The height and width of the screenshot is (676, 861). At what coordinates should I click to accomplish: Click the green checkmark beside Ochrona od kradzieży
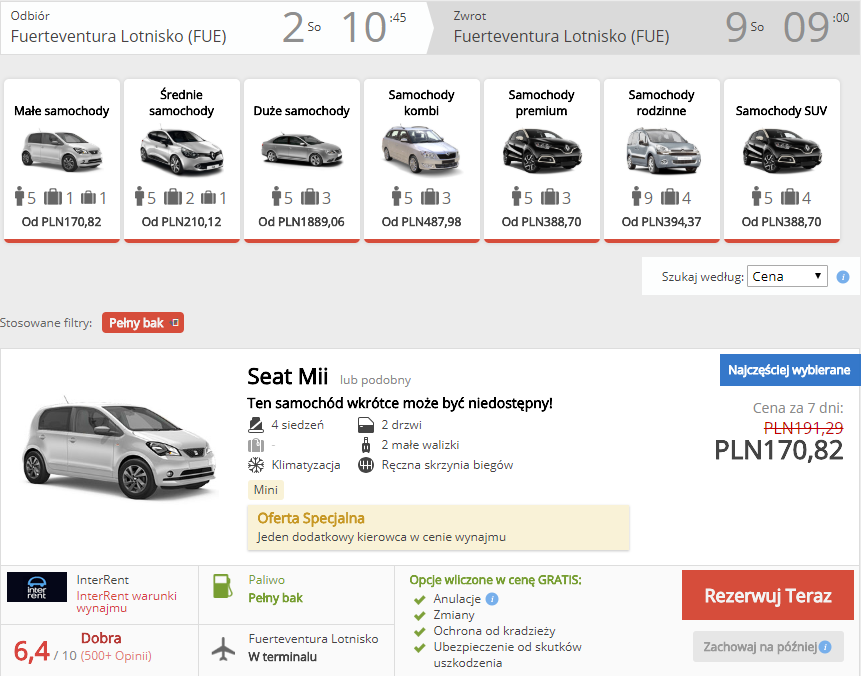(420, 632)
